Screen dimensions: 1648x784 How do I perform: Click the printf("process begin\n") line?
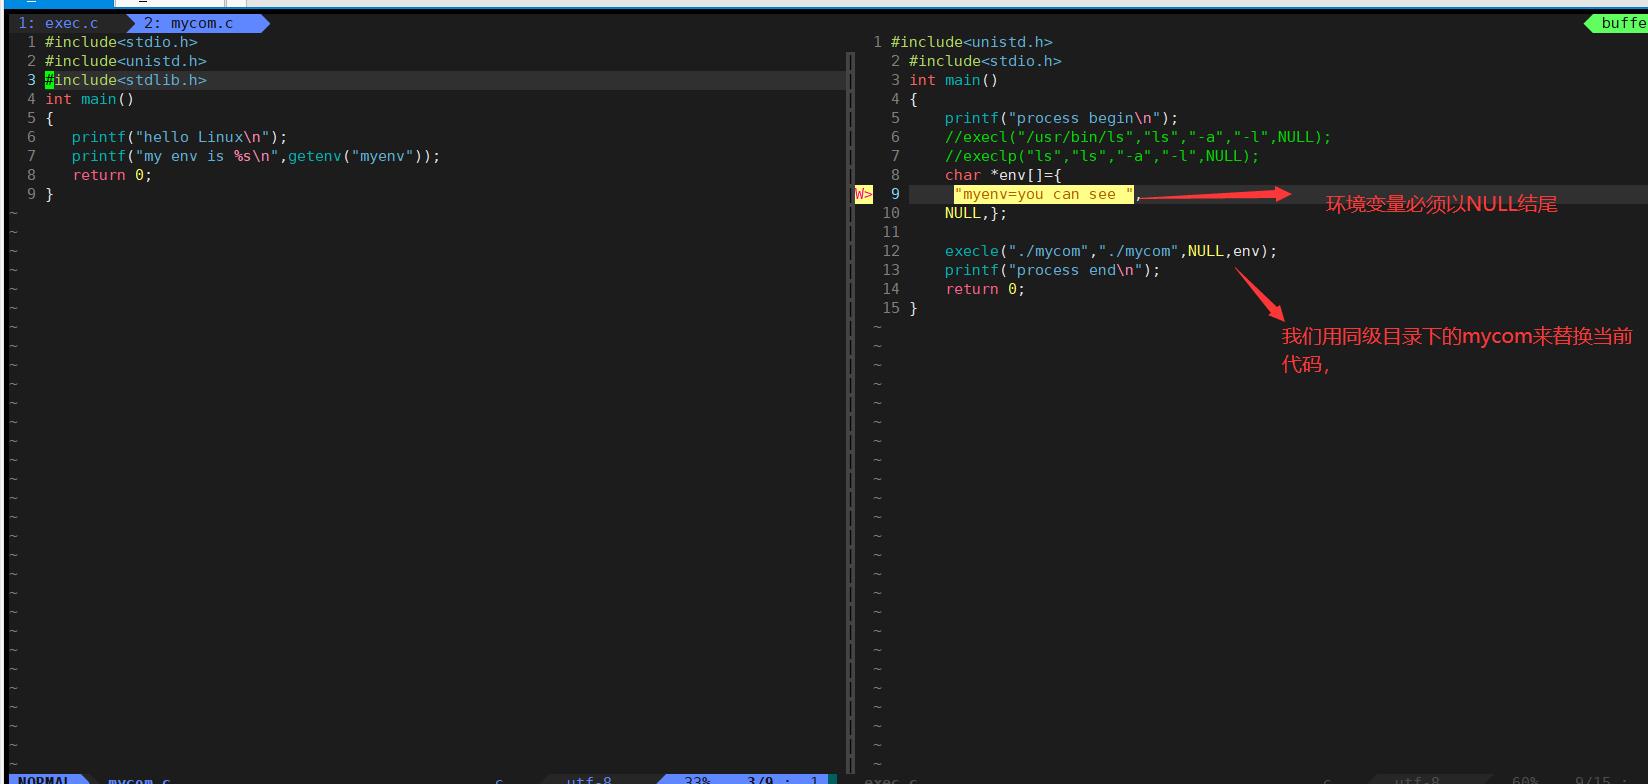[x=1061, y=118]
